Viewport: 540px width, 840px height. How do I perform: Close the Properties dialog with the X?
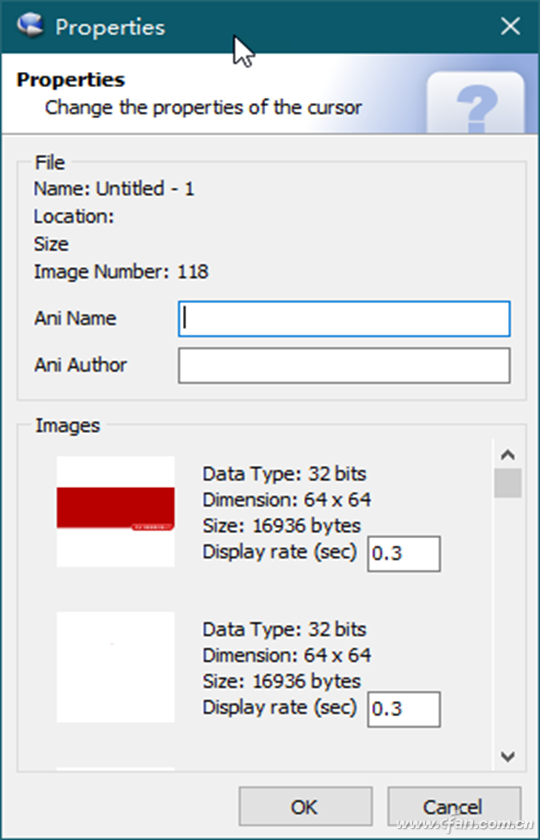pos(510,26)
